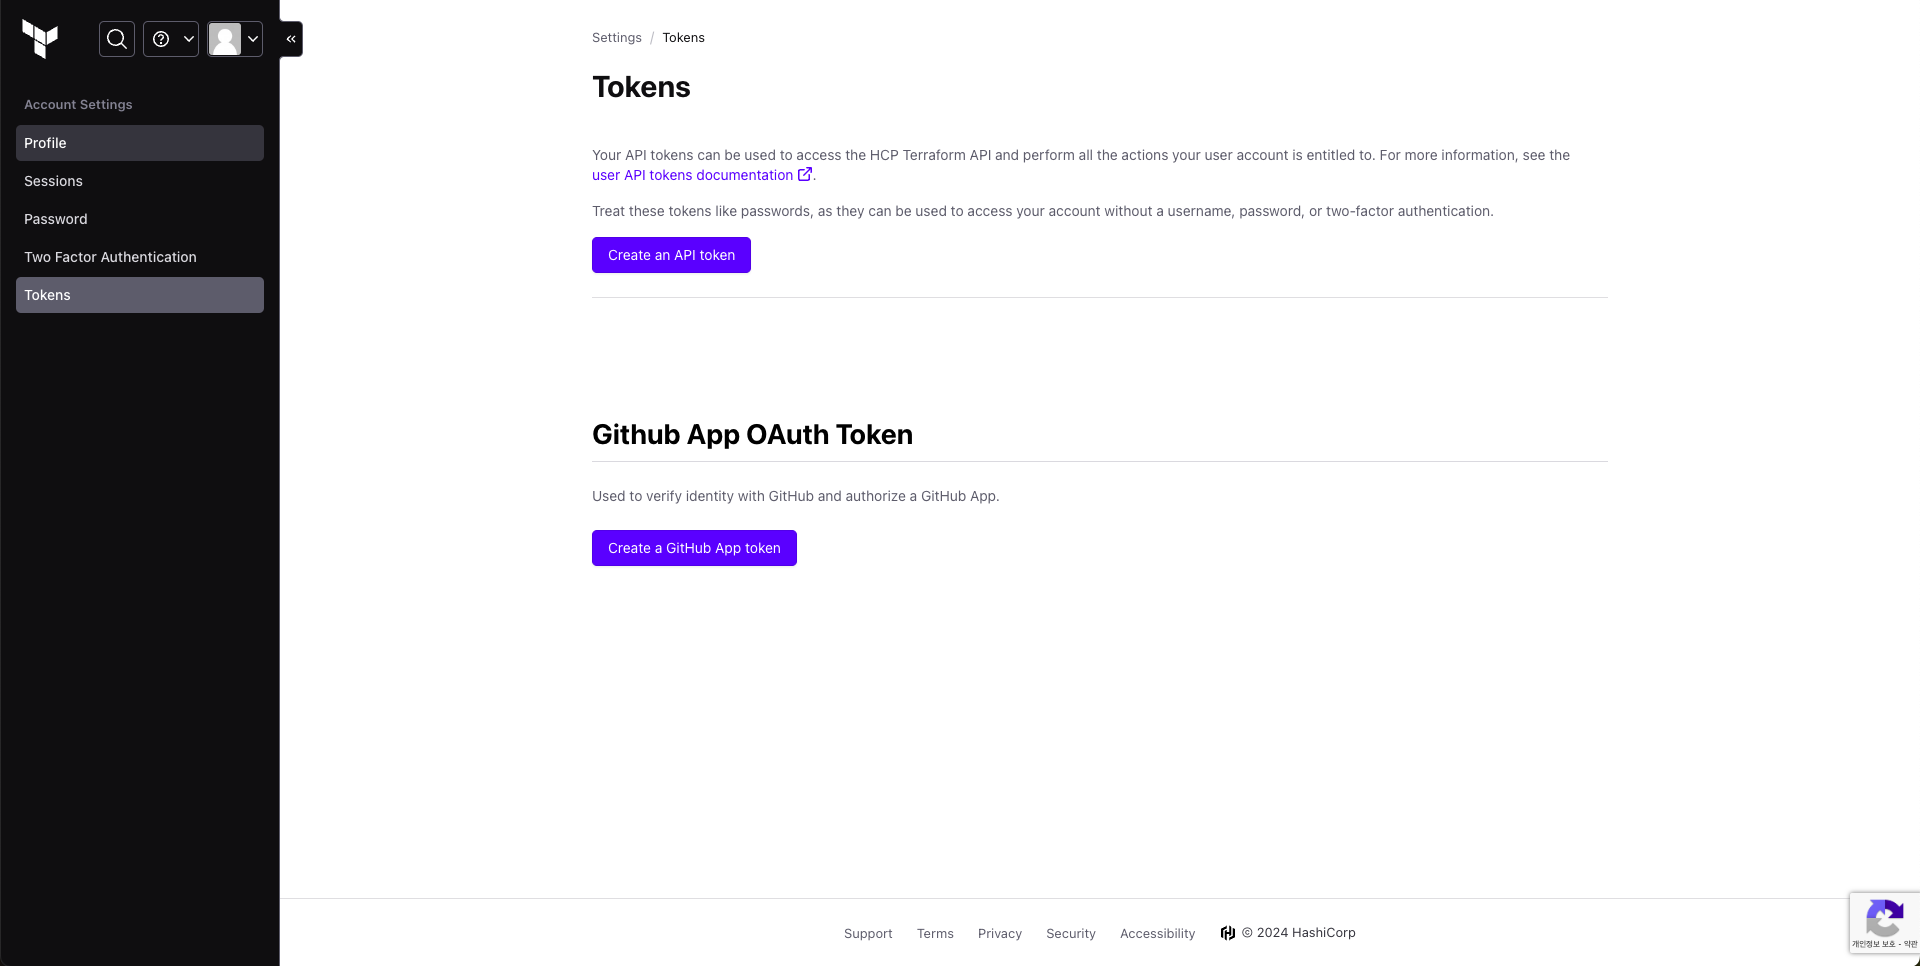Click the HashiCorp logo in footer
Screen dimensions: 1920x966
[x=1227, y=933]
